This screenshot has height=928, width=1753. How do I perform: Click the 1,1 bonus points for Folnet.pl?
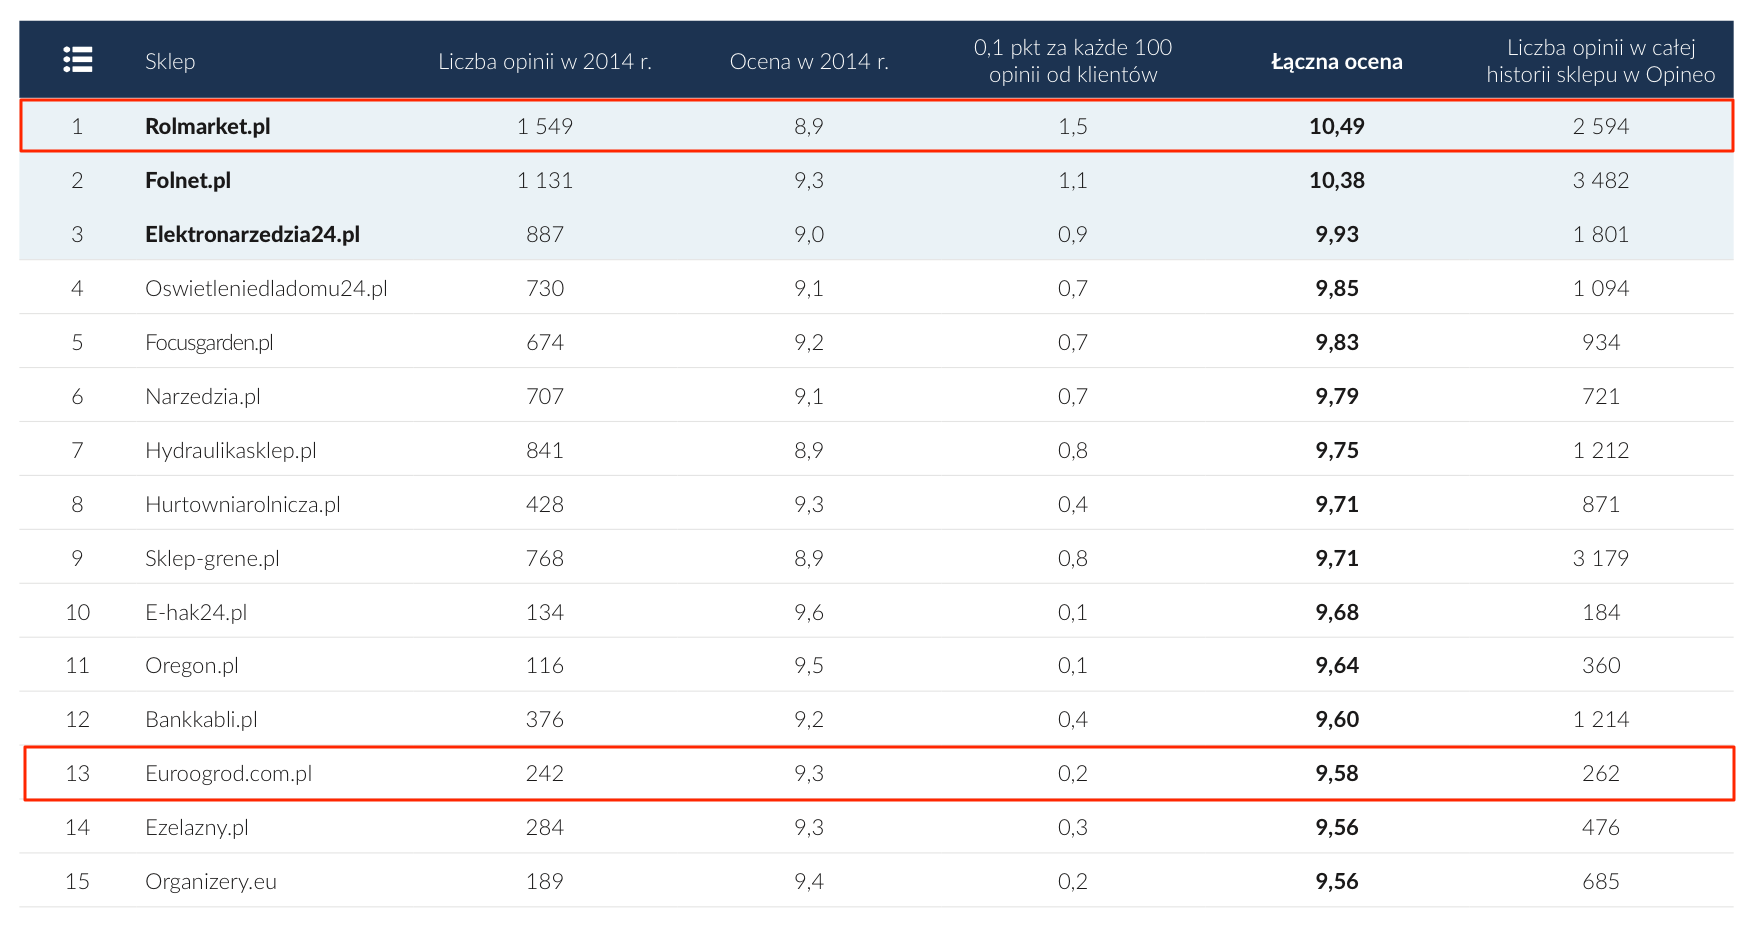(1073, 180)
